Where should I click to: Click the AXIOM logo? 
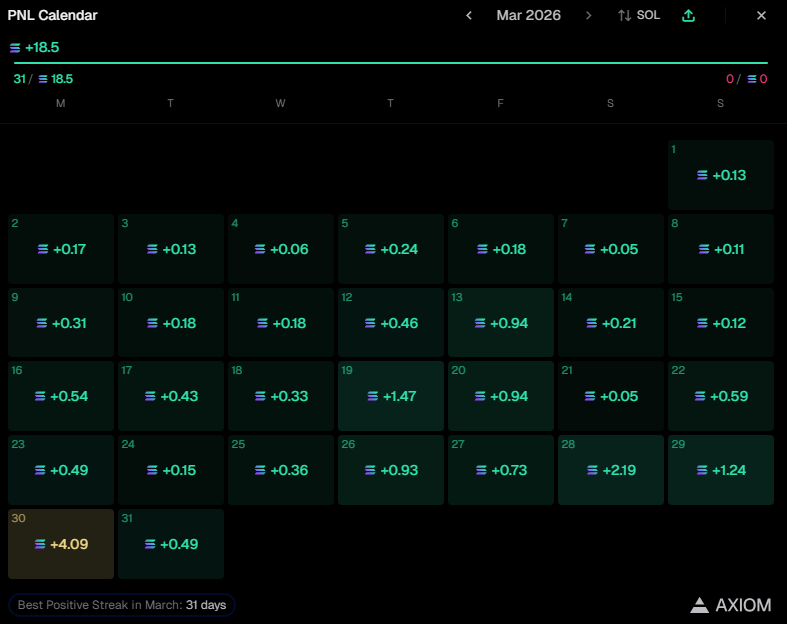coord(730,605)
